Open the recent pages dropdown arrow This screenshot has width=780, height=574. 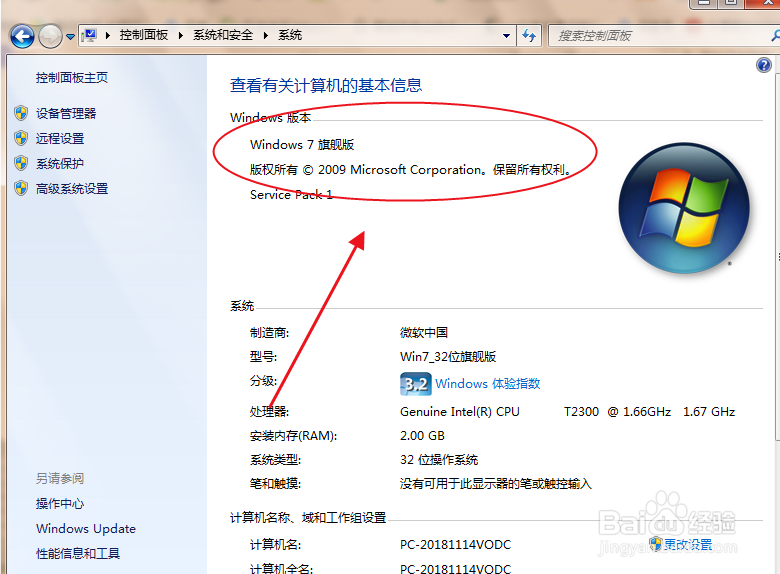click(x=70, y=37)
